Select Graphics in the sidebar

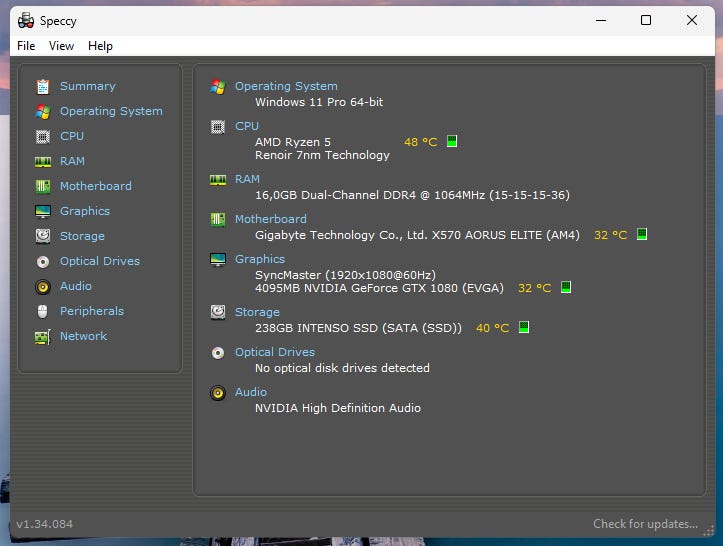(85, 211)
